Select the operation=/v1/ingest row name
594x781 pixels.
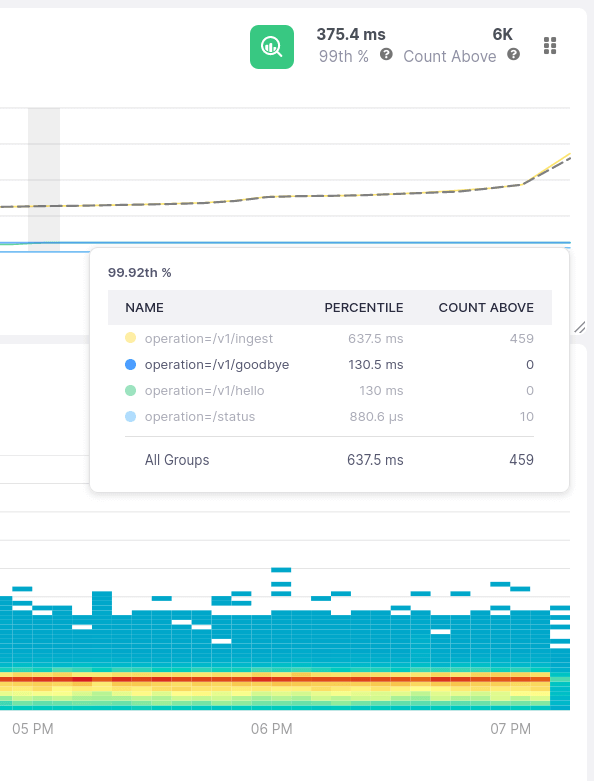coord(209,339)
